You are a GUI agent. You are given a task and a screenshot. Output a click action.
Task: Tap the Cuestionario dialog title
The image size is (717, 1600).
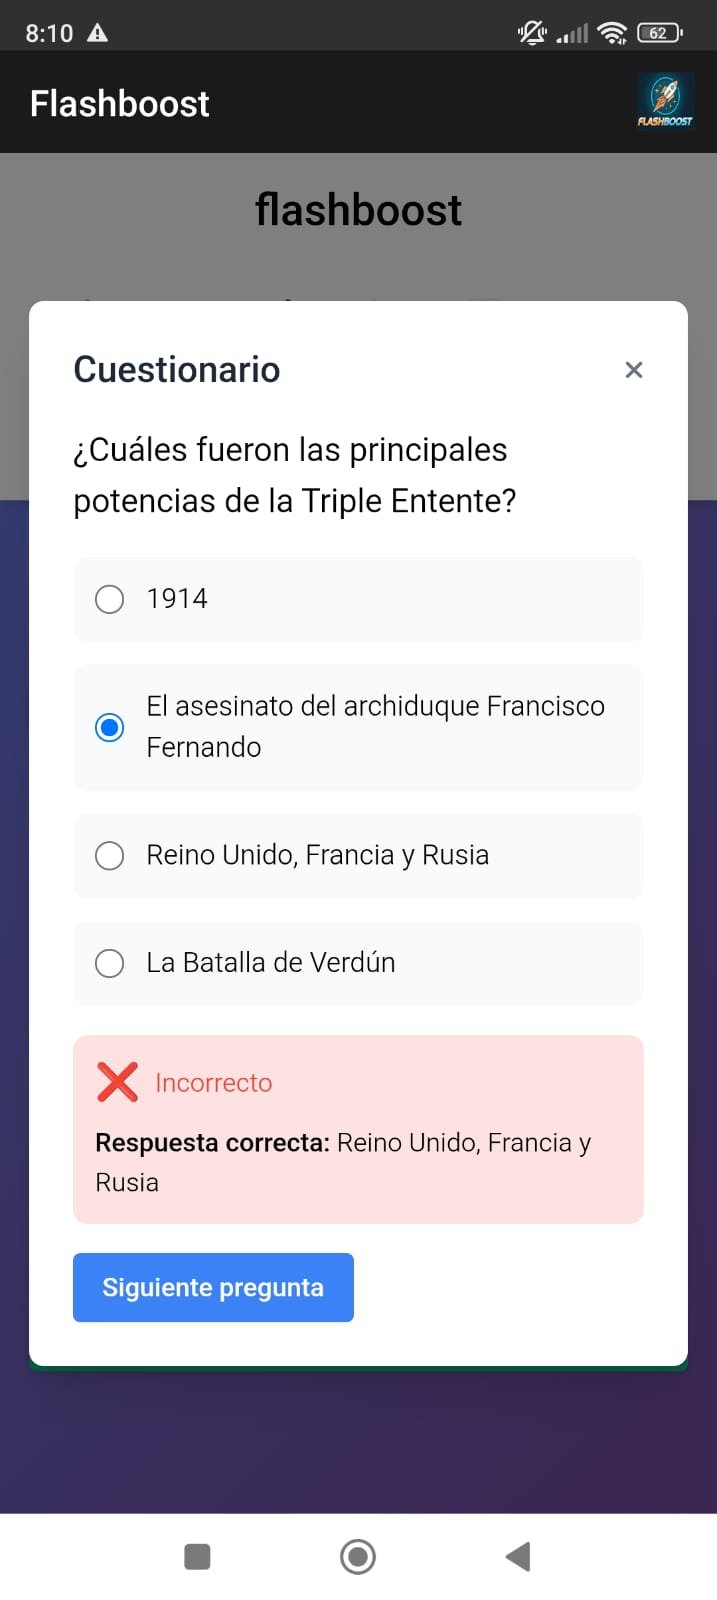tap(177, 369)
